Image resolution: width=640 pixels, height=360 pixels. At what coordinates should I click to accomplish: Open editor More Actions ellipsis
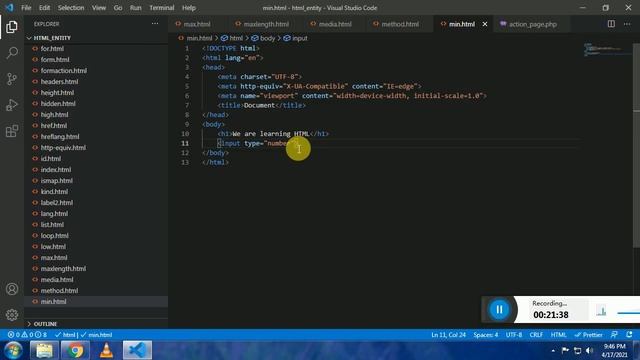click(627, 24)
